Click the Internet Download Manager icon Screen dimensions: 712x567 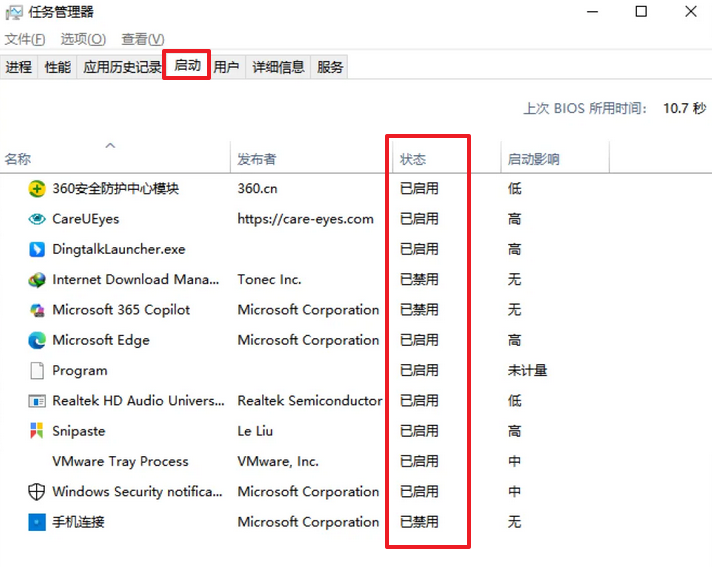pyautogui.click(x=37, y=280)
